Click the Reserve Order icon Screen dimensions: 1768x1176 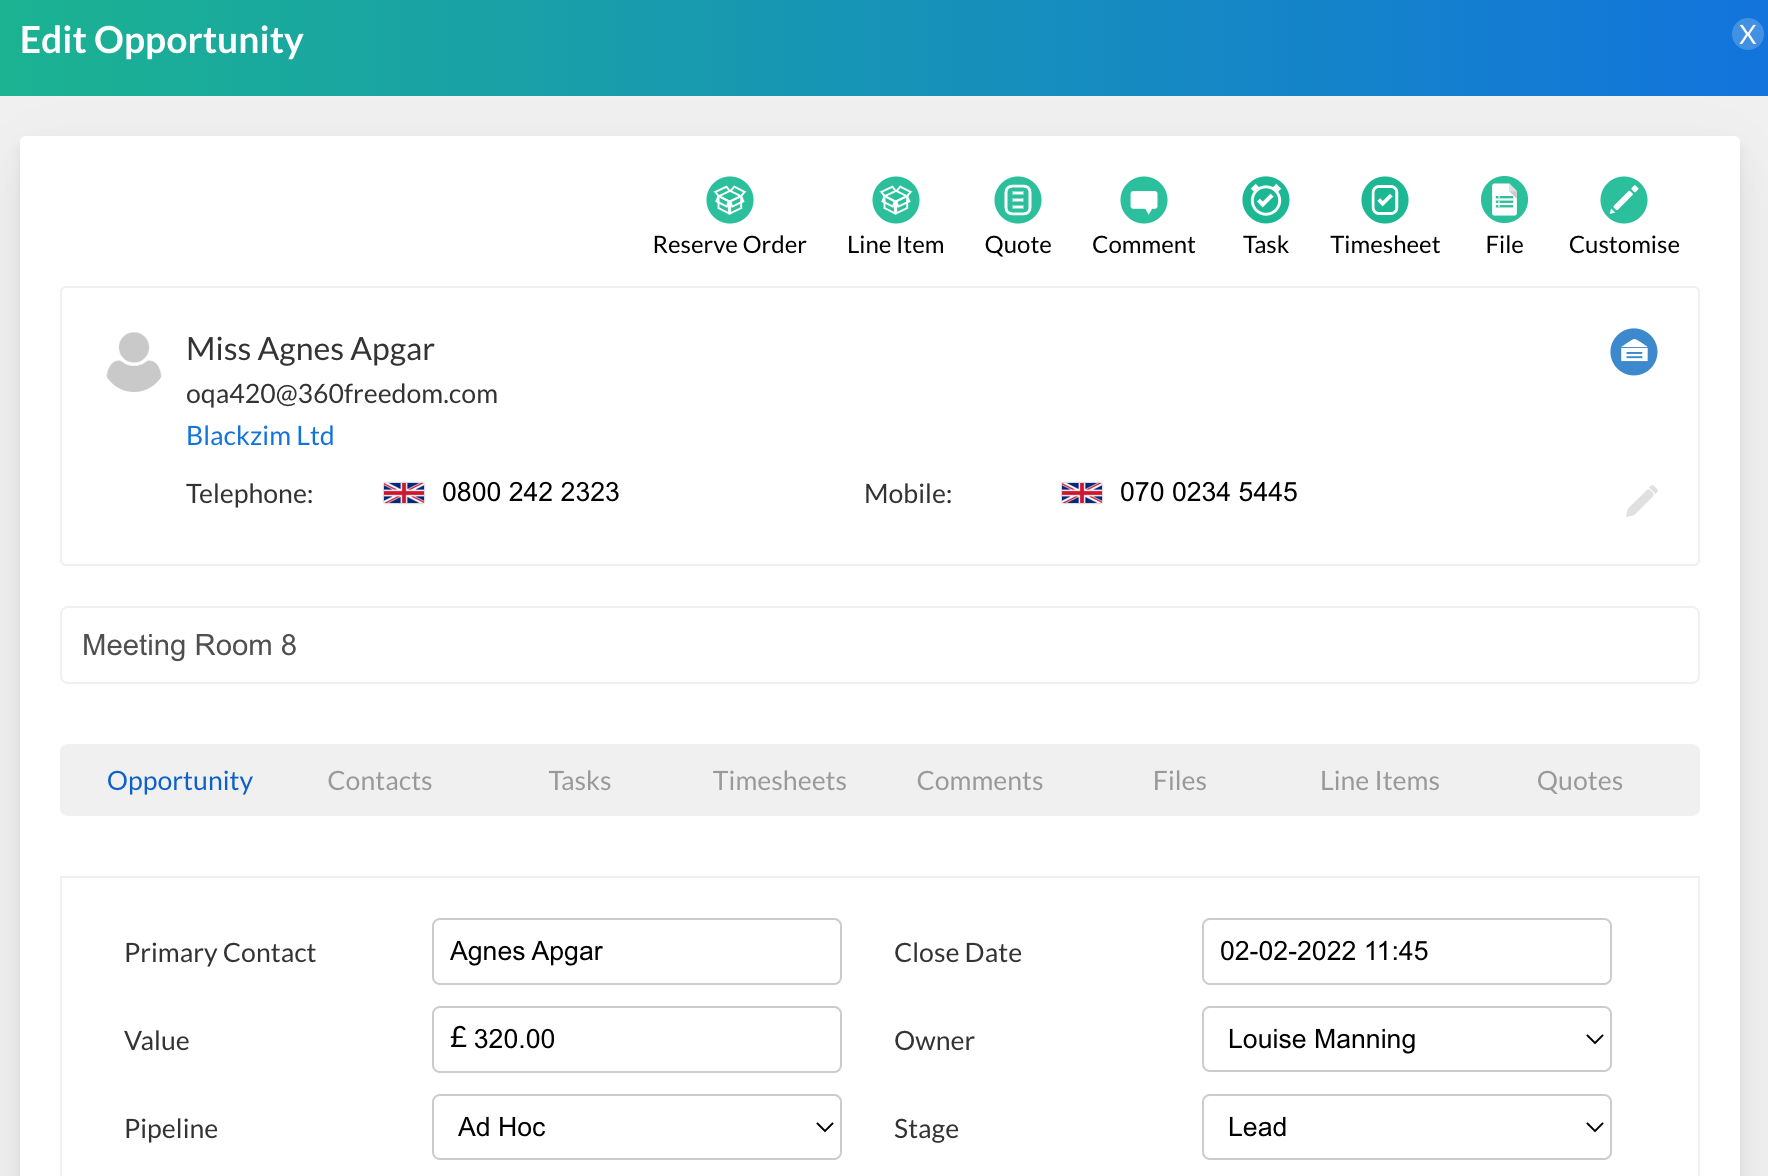pyautogui.click(x=729, y=200)
